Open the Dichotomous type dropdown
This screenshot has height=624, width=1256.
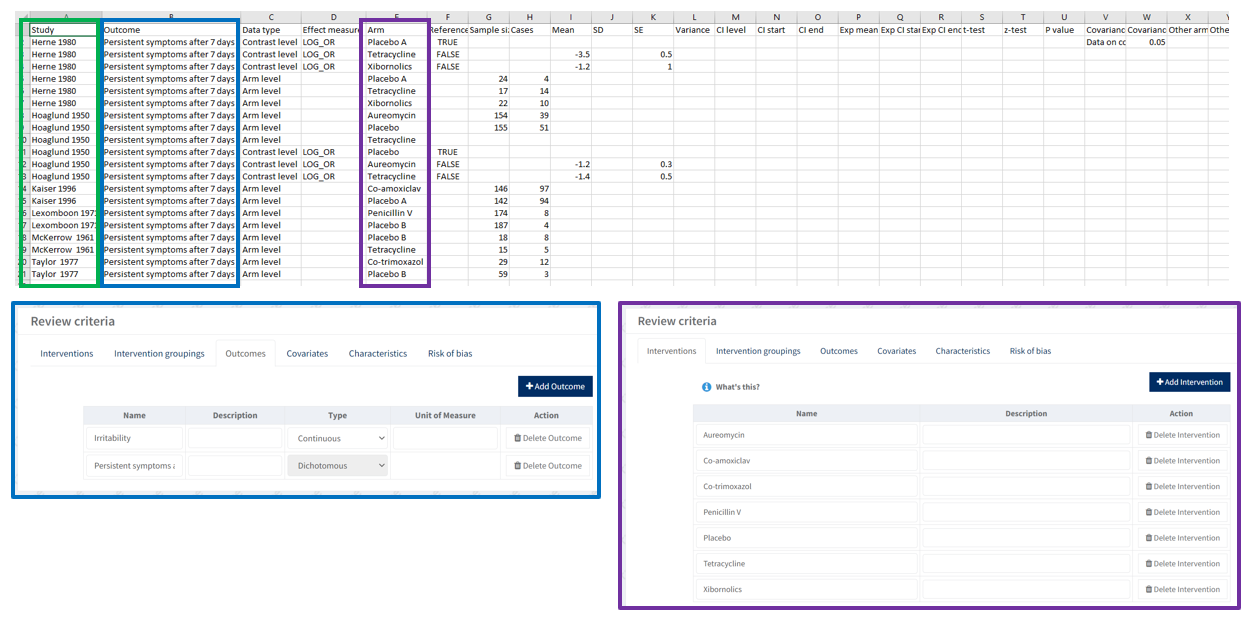339,465
